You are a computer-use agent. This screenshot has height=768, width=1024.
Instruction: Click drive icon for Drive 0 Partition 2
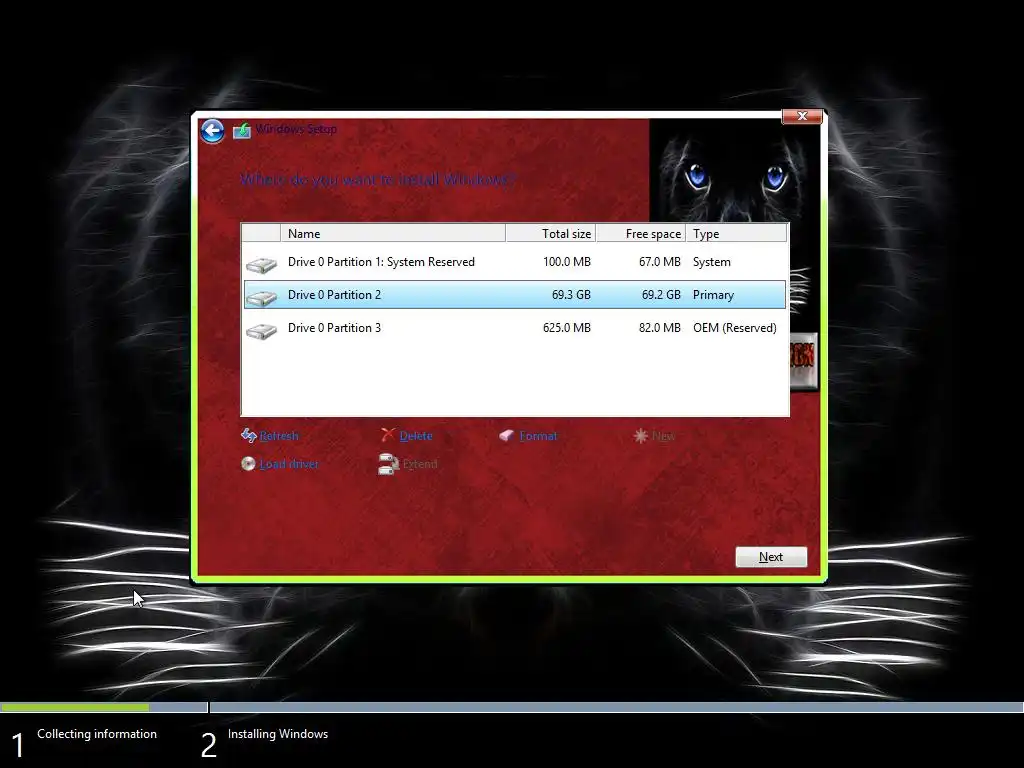(261, 297)
